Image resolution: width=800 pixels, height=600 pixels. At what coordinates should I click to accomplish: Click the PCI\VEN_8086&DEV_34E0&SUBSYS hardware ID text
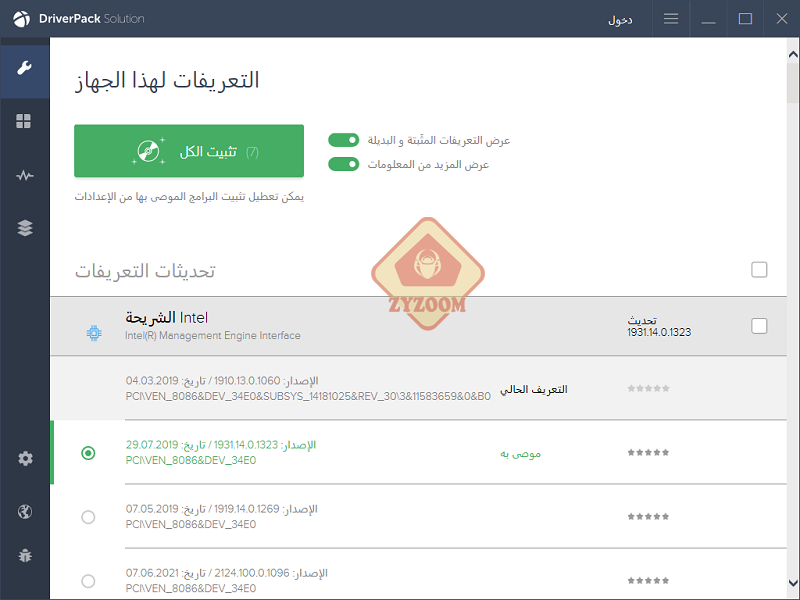coord(308,396)
